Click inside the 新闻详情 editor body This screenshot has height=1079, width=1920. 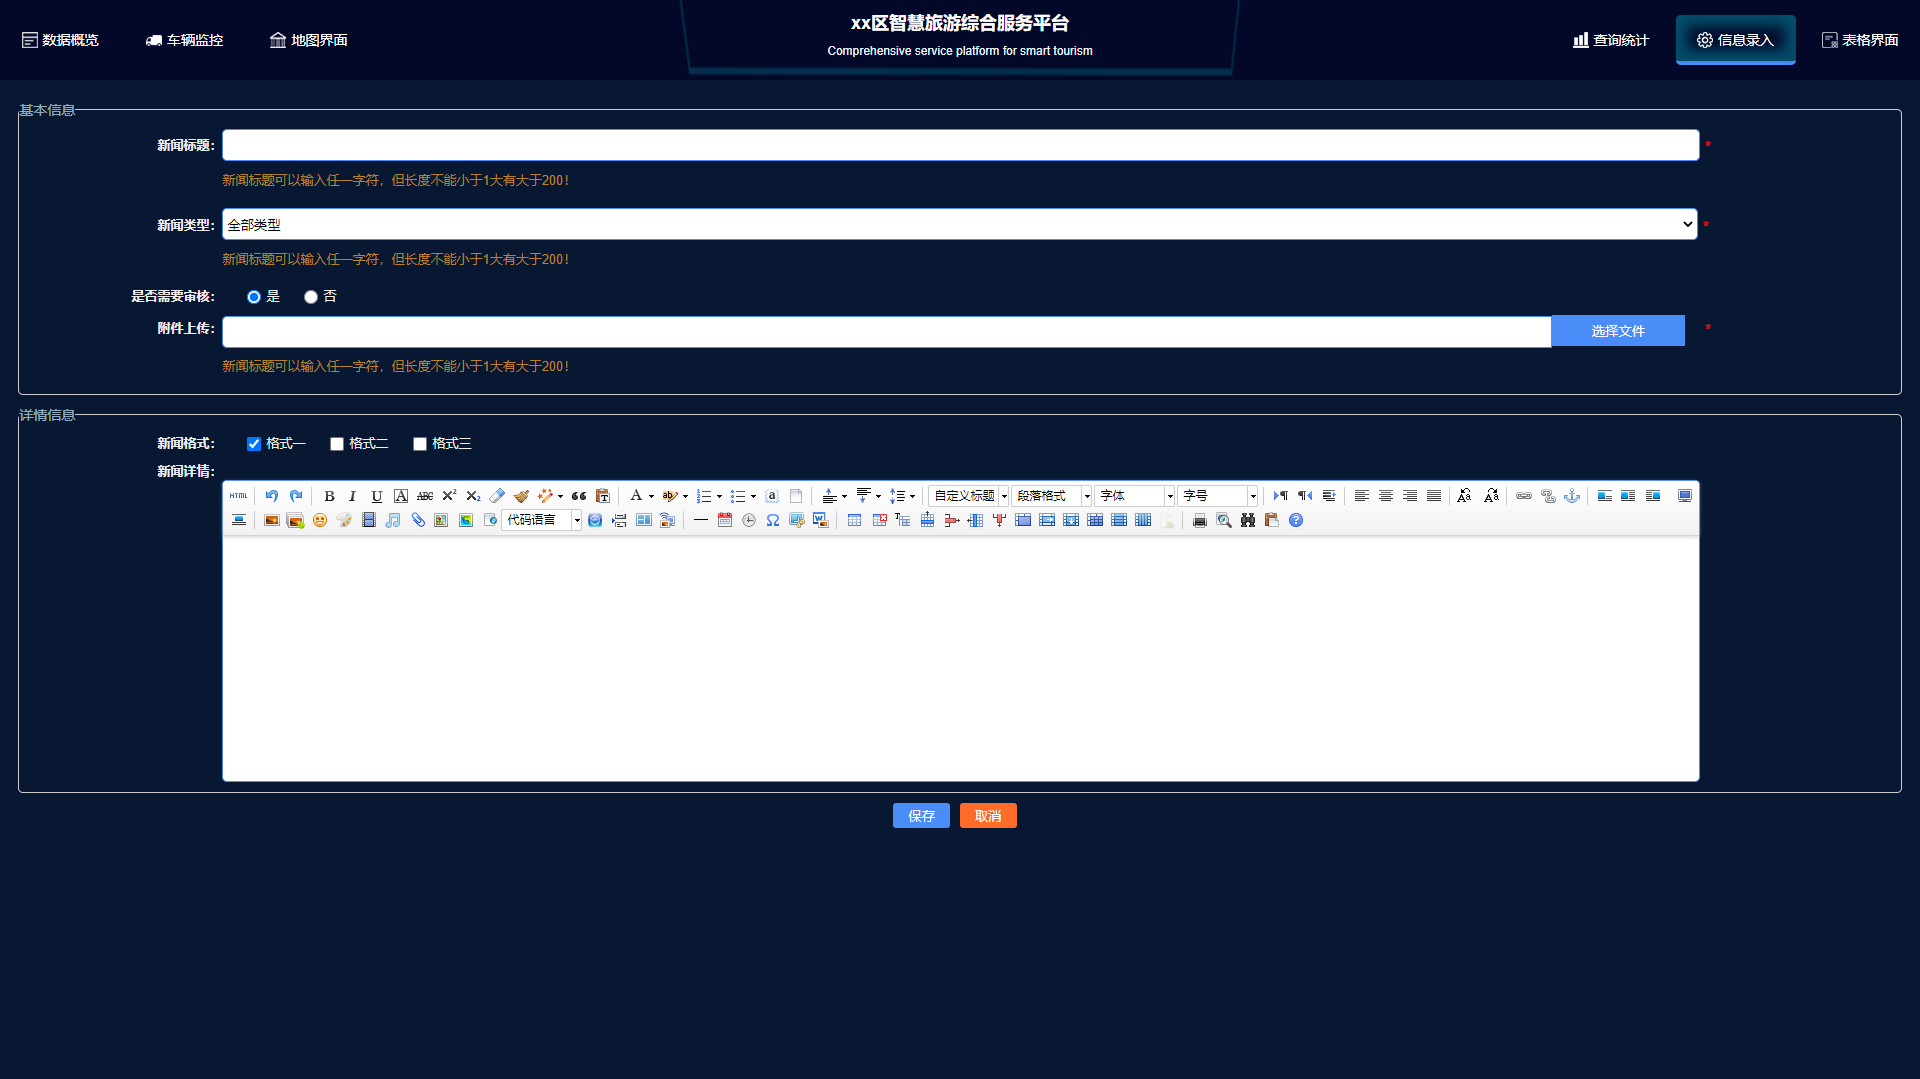pos(960,658)
